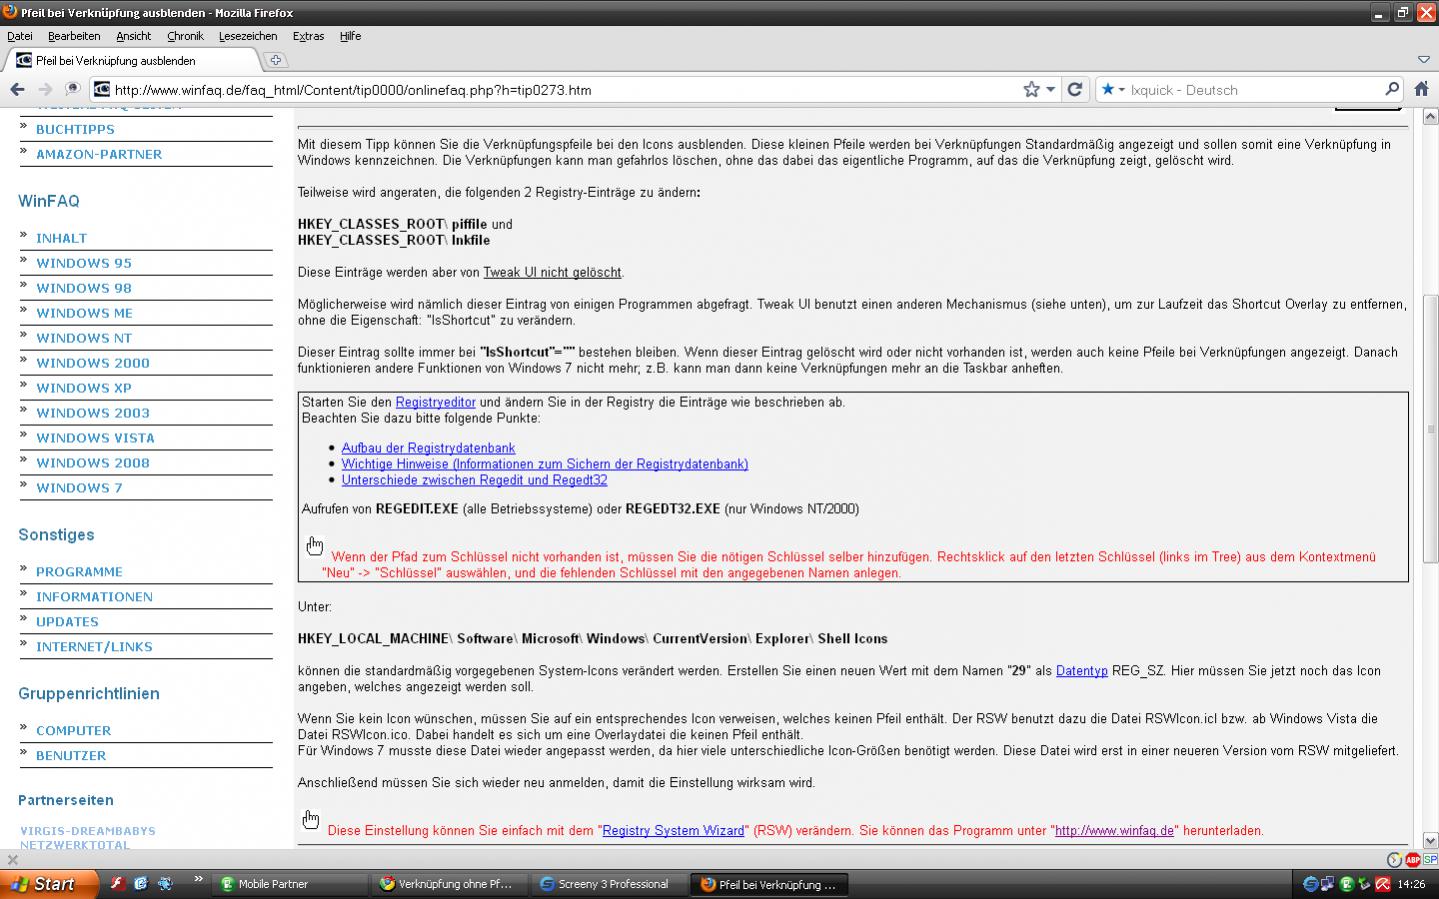The image size is (1439, 899).
Task: Open the Datei menu
Action: tap(19, 36)
